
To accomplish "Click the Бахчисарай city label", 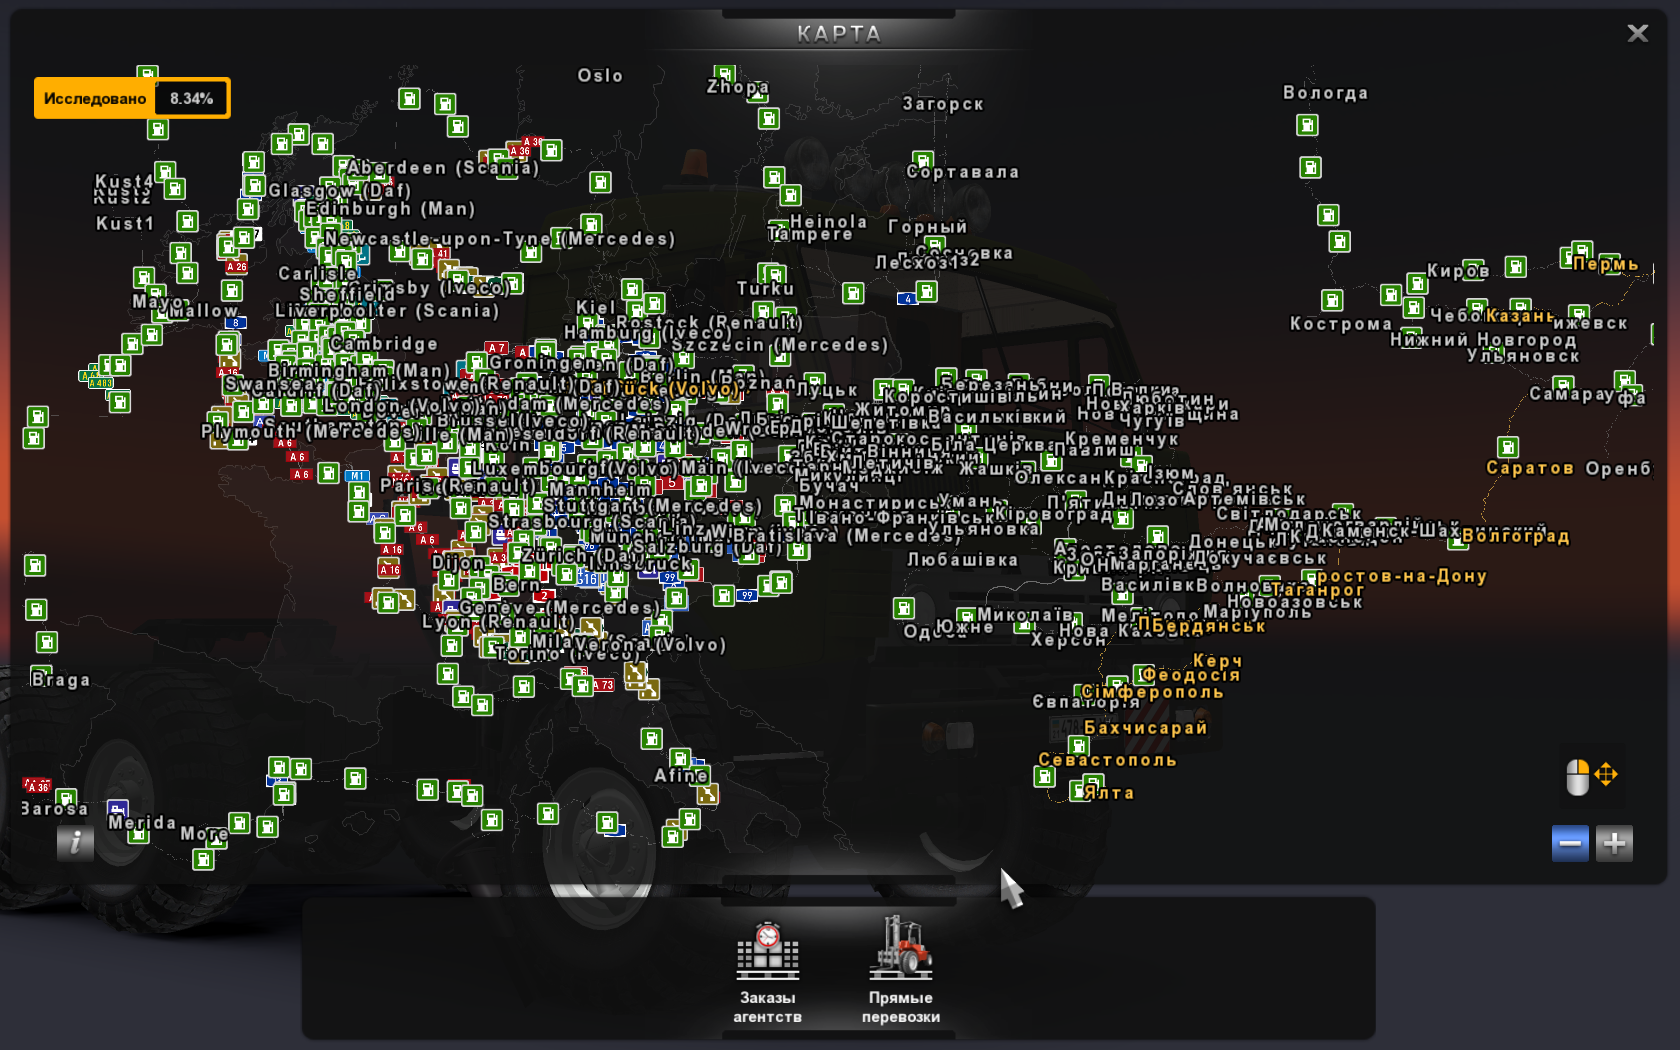I will [1146, 728].
